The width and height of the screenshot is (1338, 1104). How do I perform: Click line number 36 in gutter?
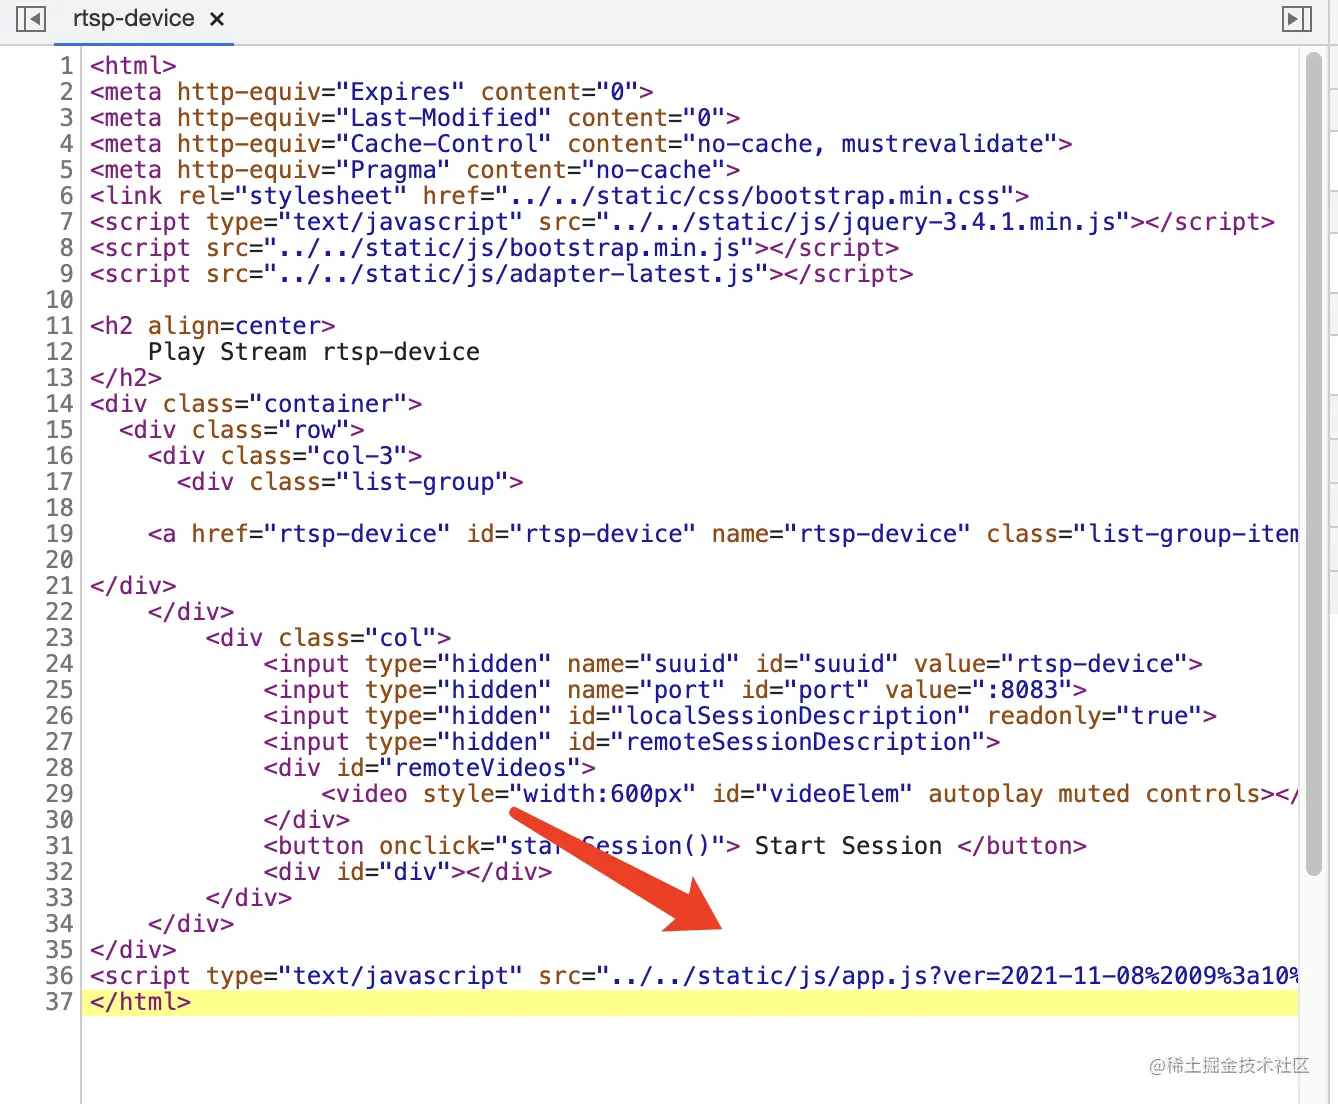[60, 976]
